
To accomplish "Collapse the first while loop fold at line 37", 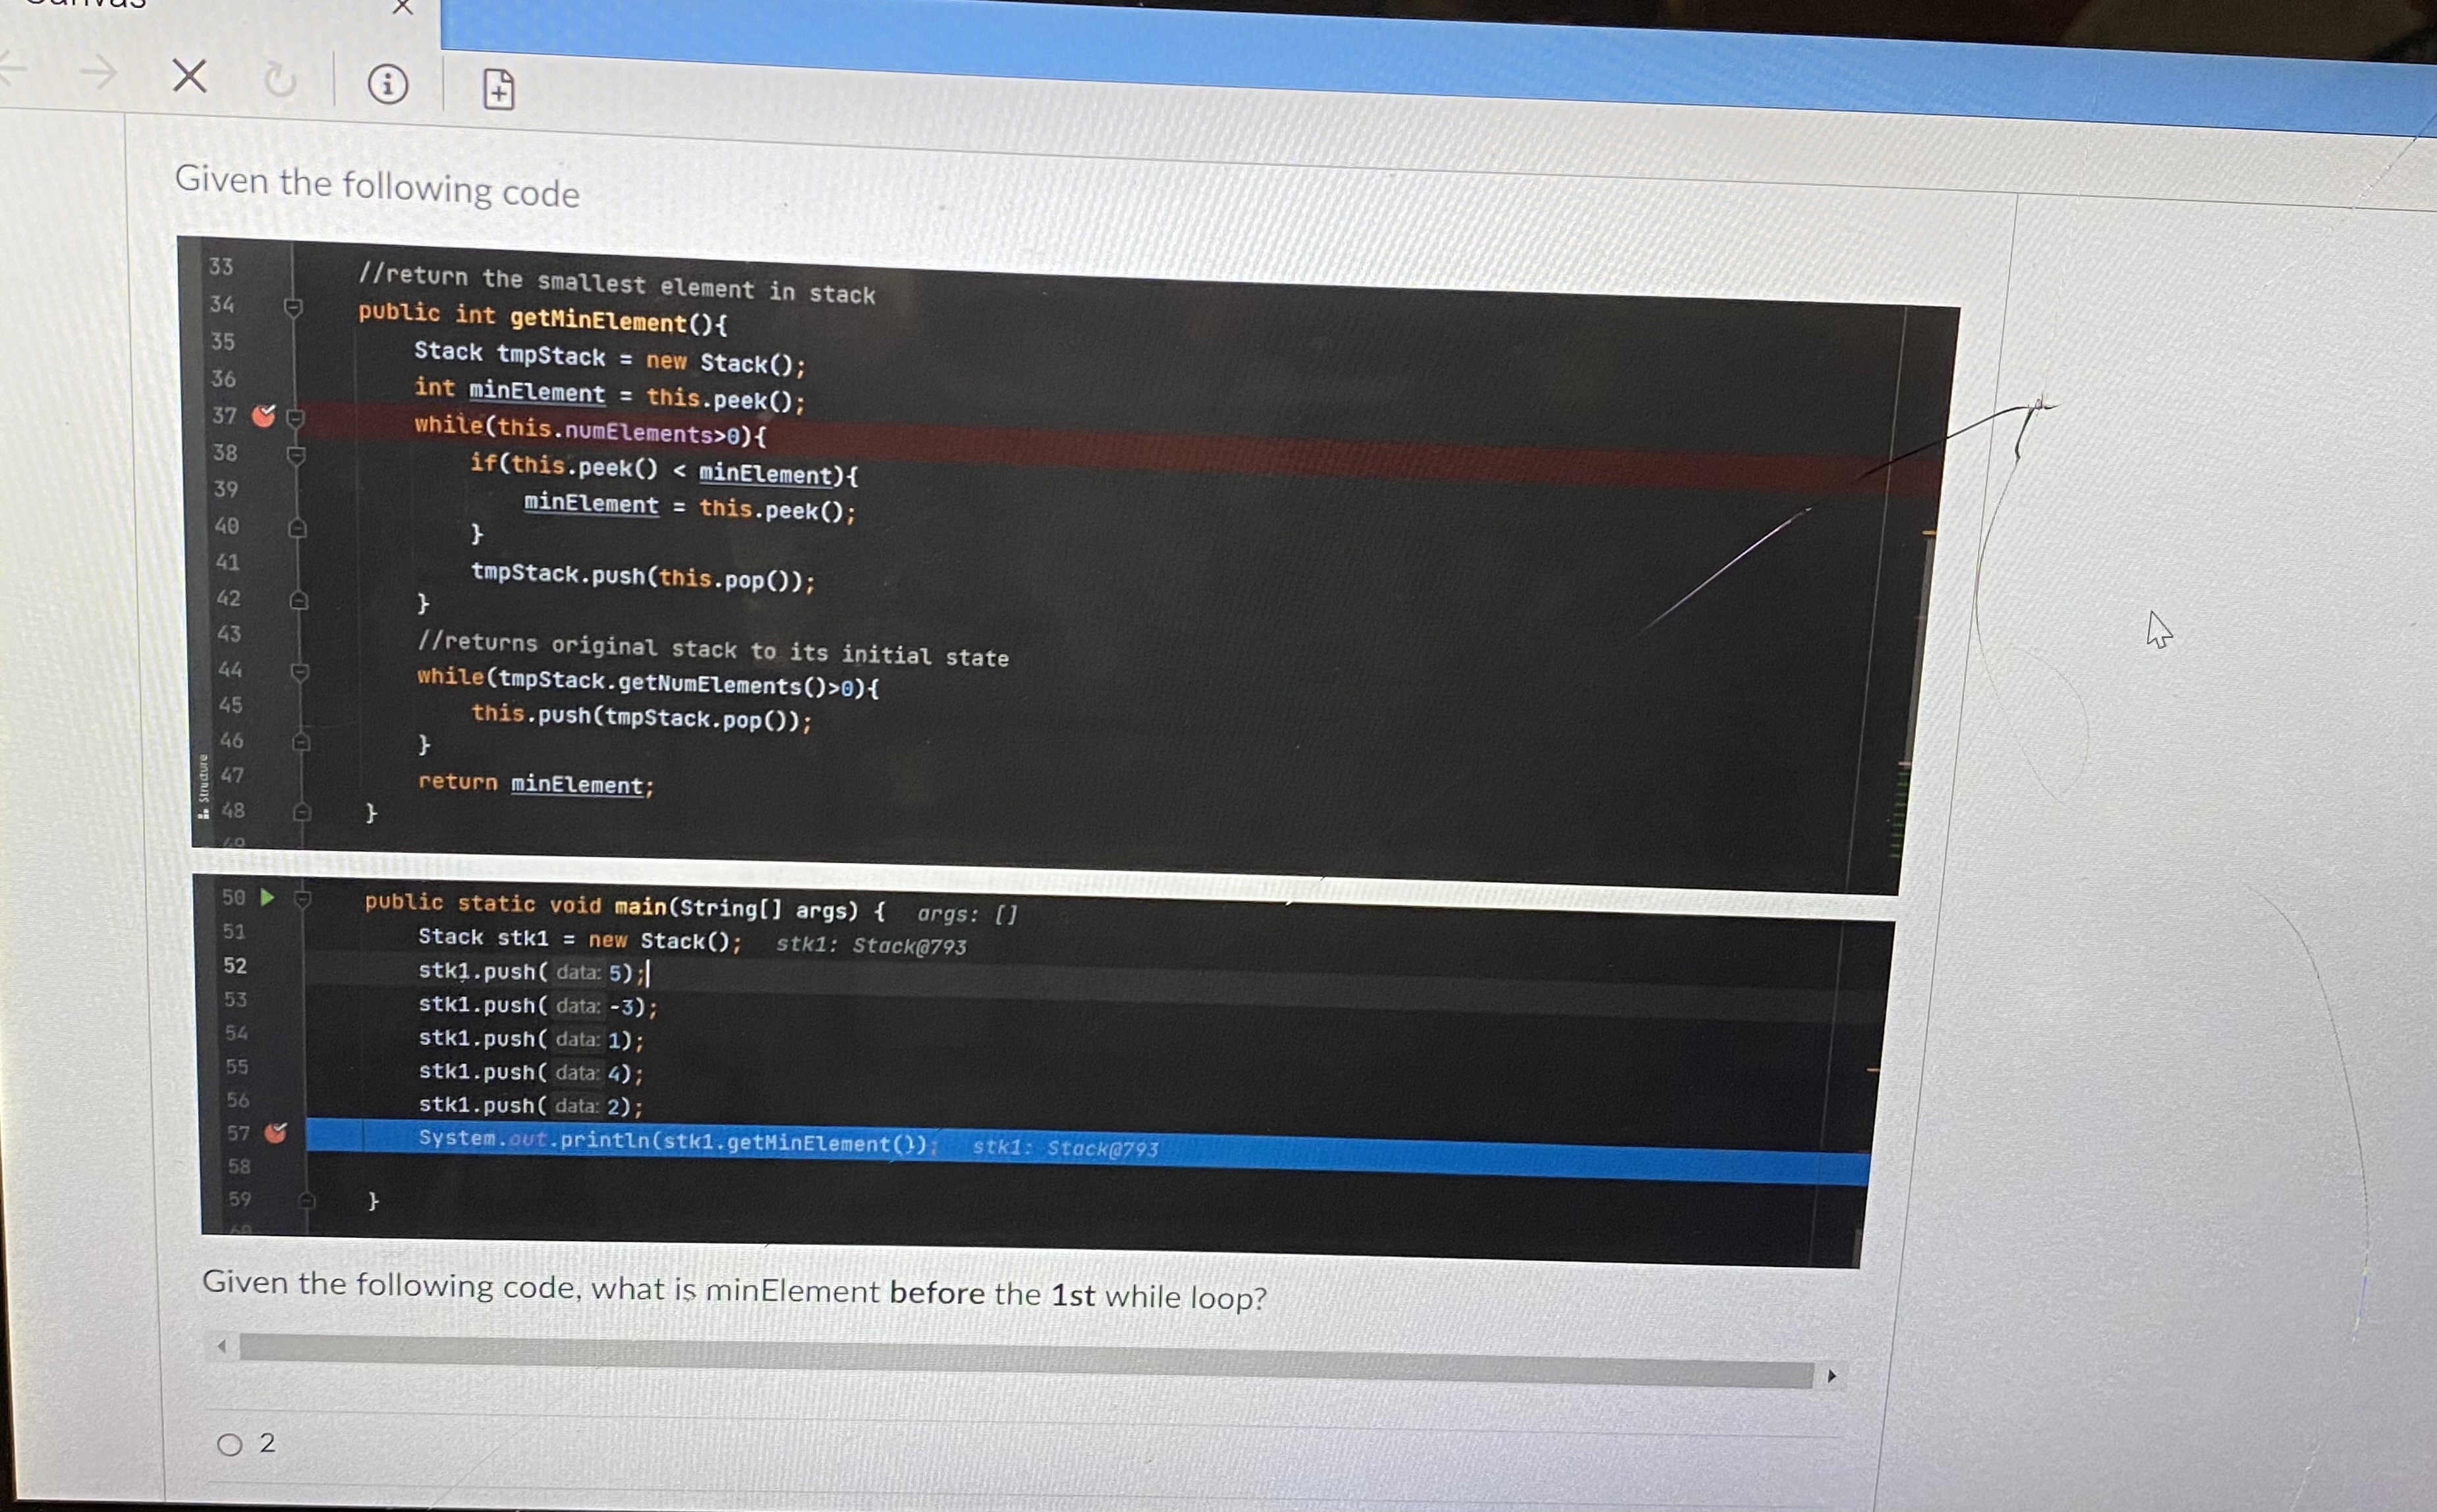I will [295, 418].
